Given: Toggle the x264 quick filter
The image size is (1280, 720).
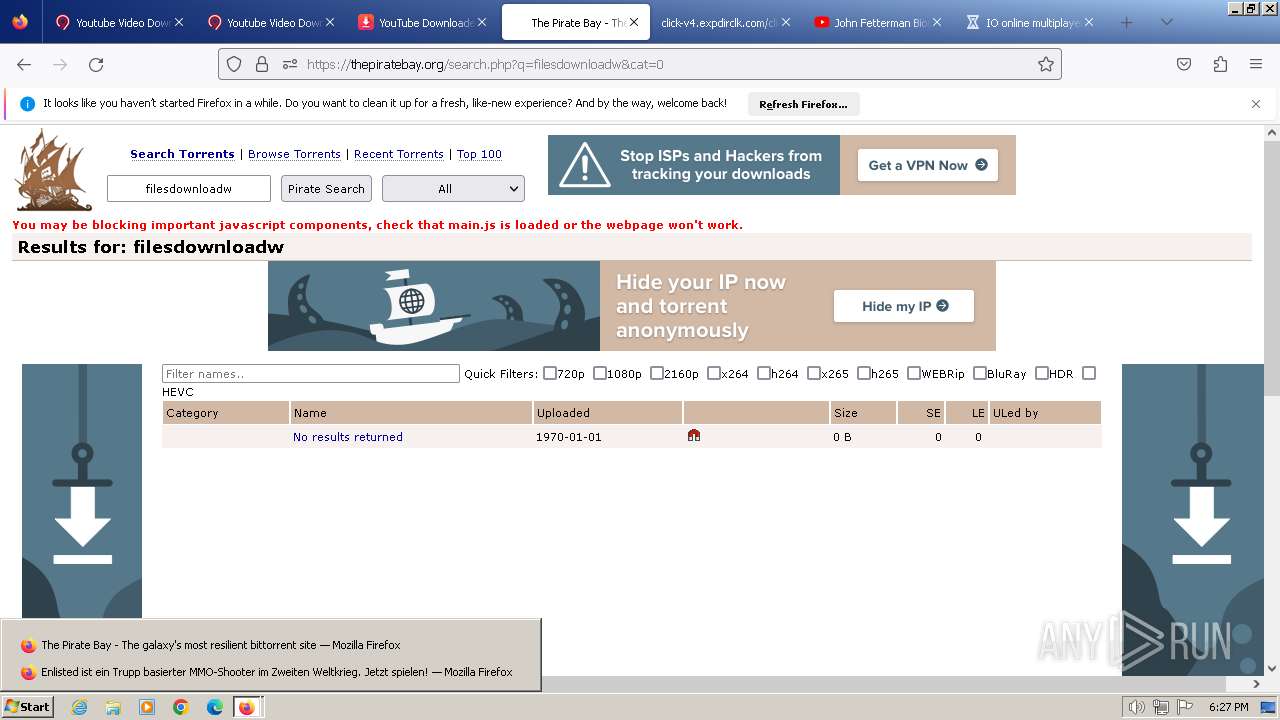Looking at the screenshot, I should 714,373.
